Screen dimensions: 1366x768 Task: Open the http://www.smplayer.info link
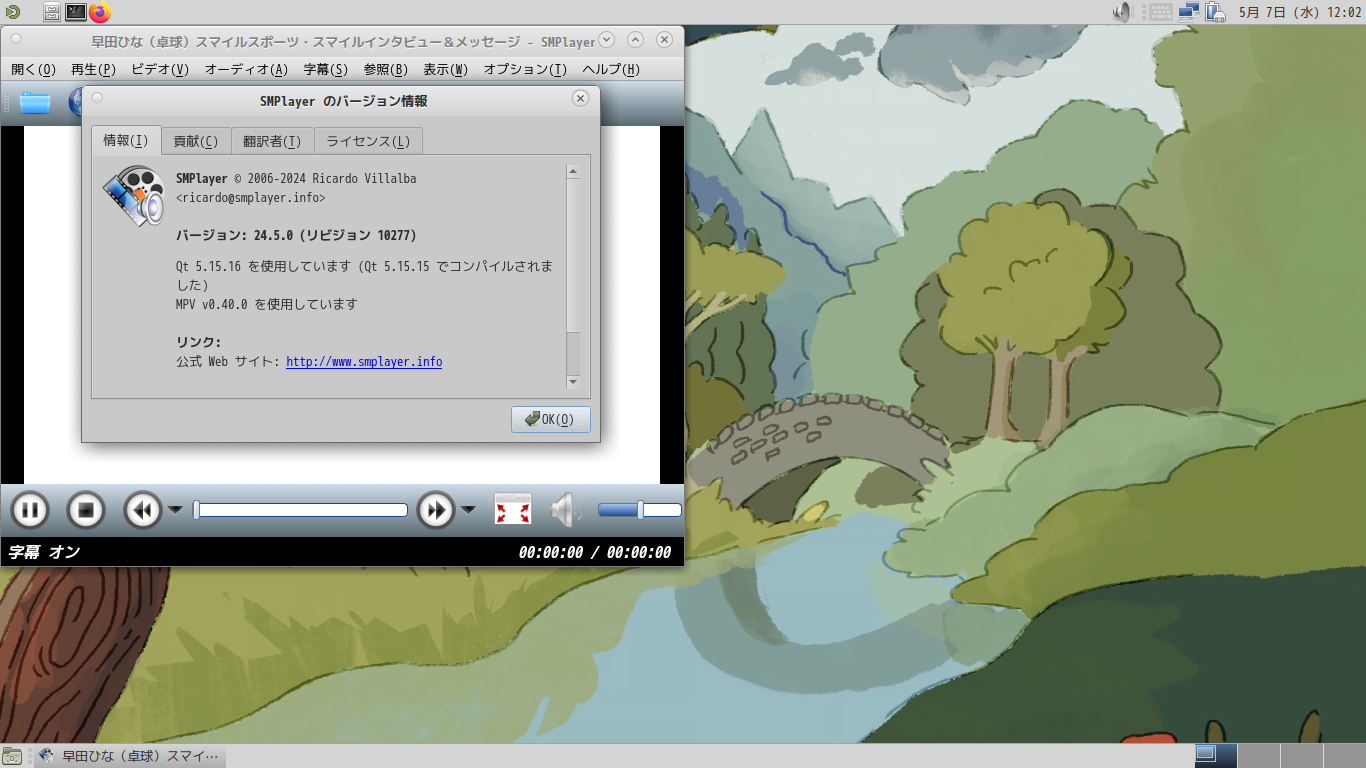point(364,362)
